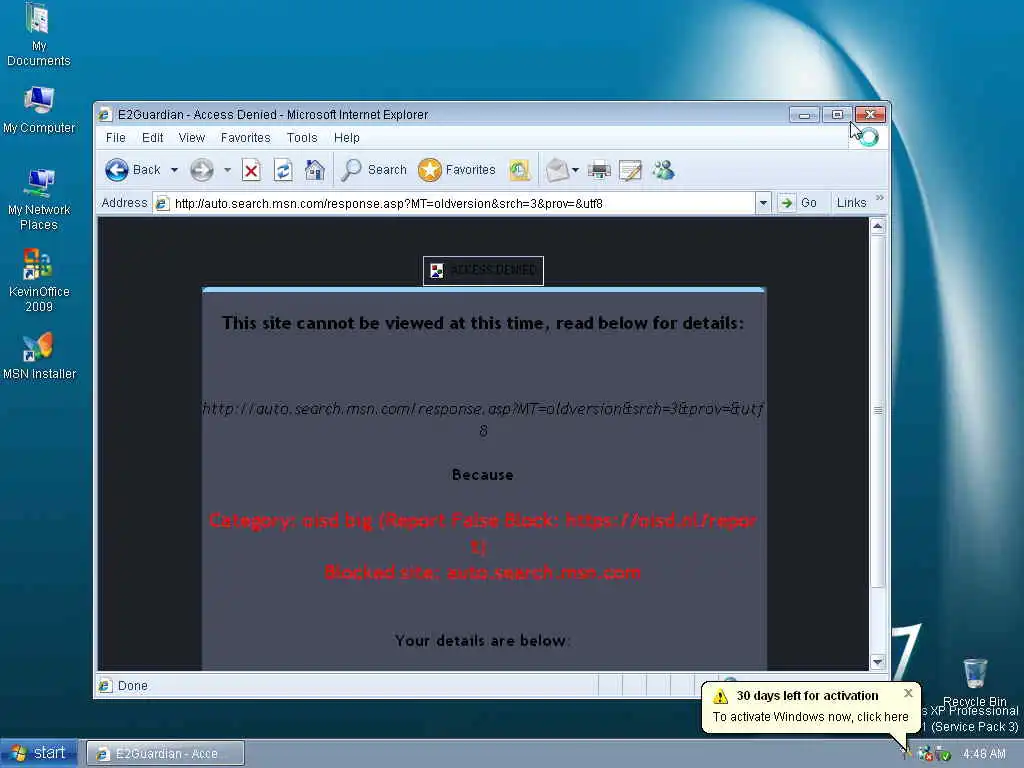
Task: Open the Favorites star button
Action: (x=456, y=170)
